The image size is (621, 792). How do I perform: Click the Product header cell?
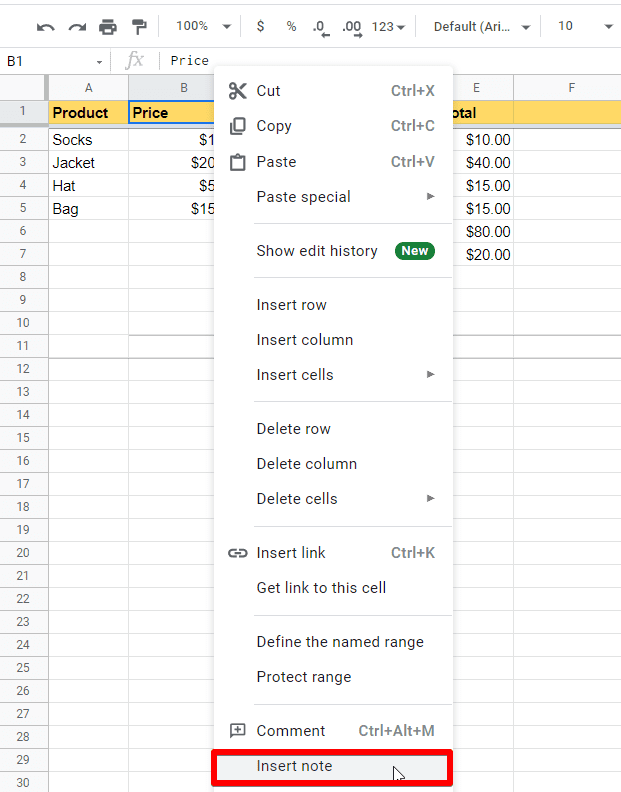tap(88, 112)
